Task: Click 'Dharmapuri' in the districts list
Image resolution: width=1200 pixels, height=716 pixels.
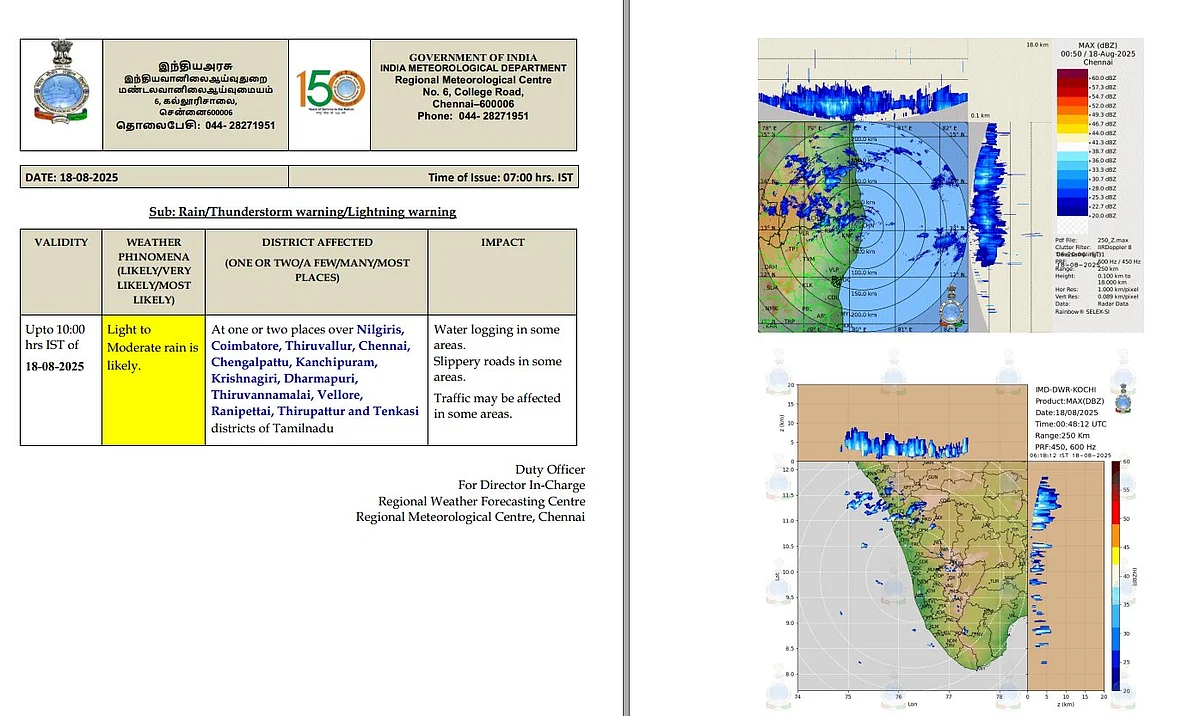Action: 320,379
